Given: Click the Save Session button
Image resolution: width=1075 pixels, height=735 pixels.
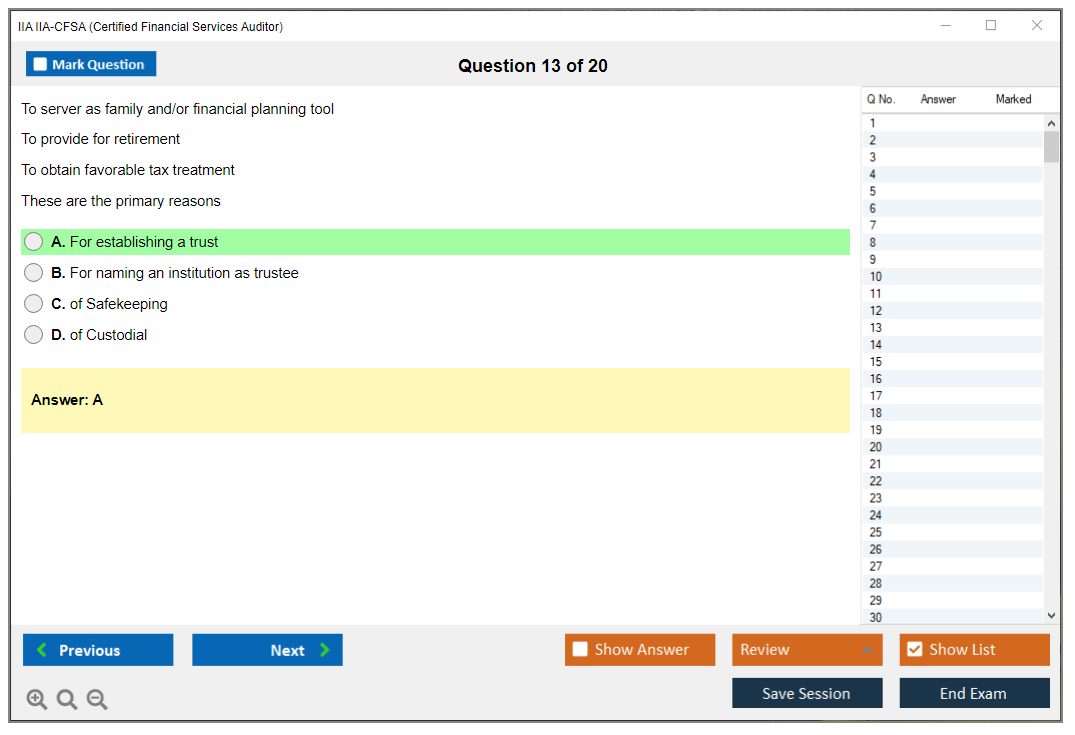Looking at the screenshot, I should (807, 693).
